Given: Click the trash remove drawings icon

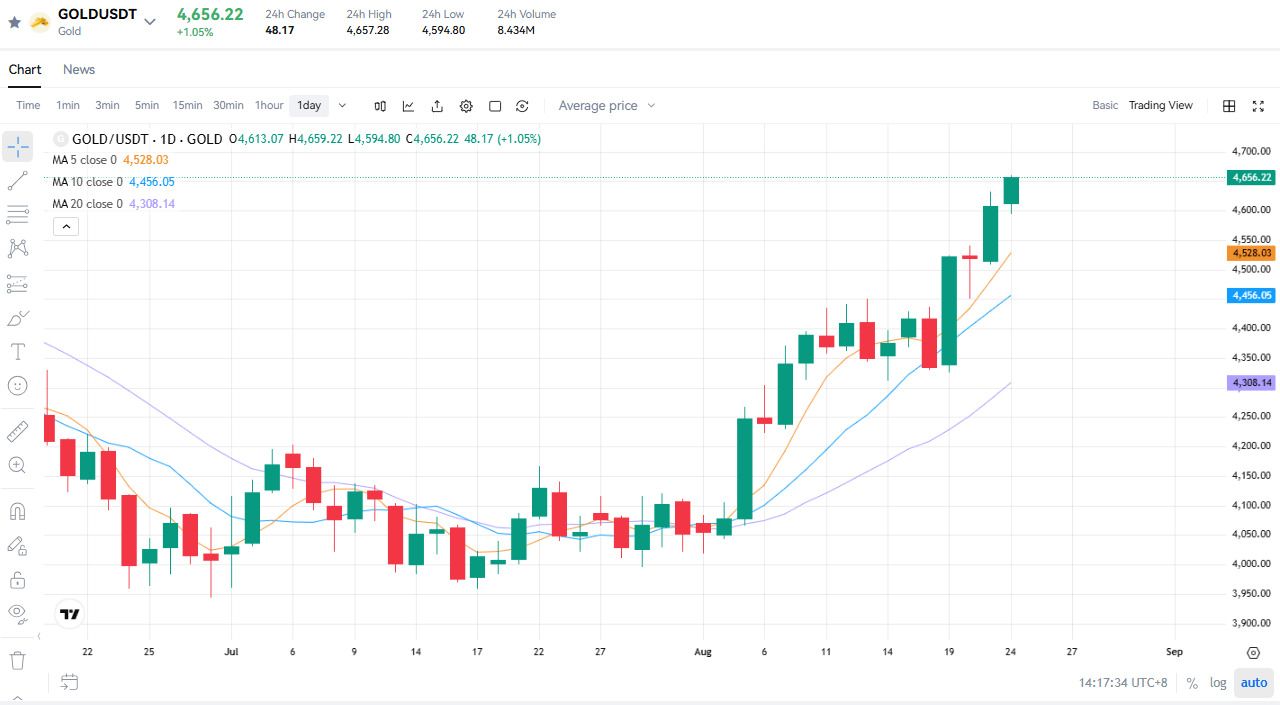Looking at the screenshot, I should pos(17,660).
